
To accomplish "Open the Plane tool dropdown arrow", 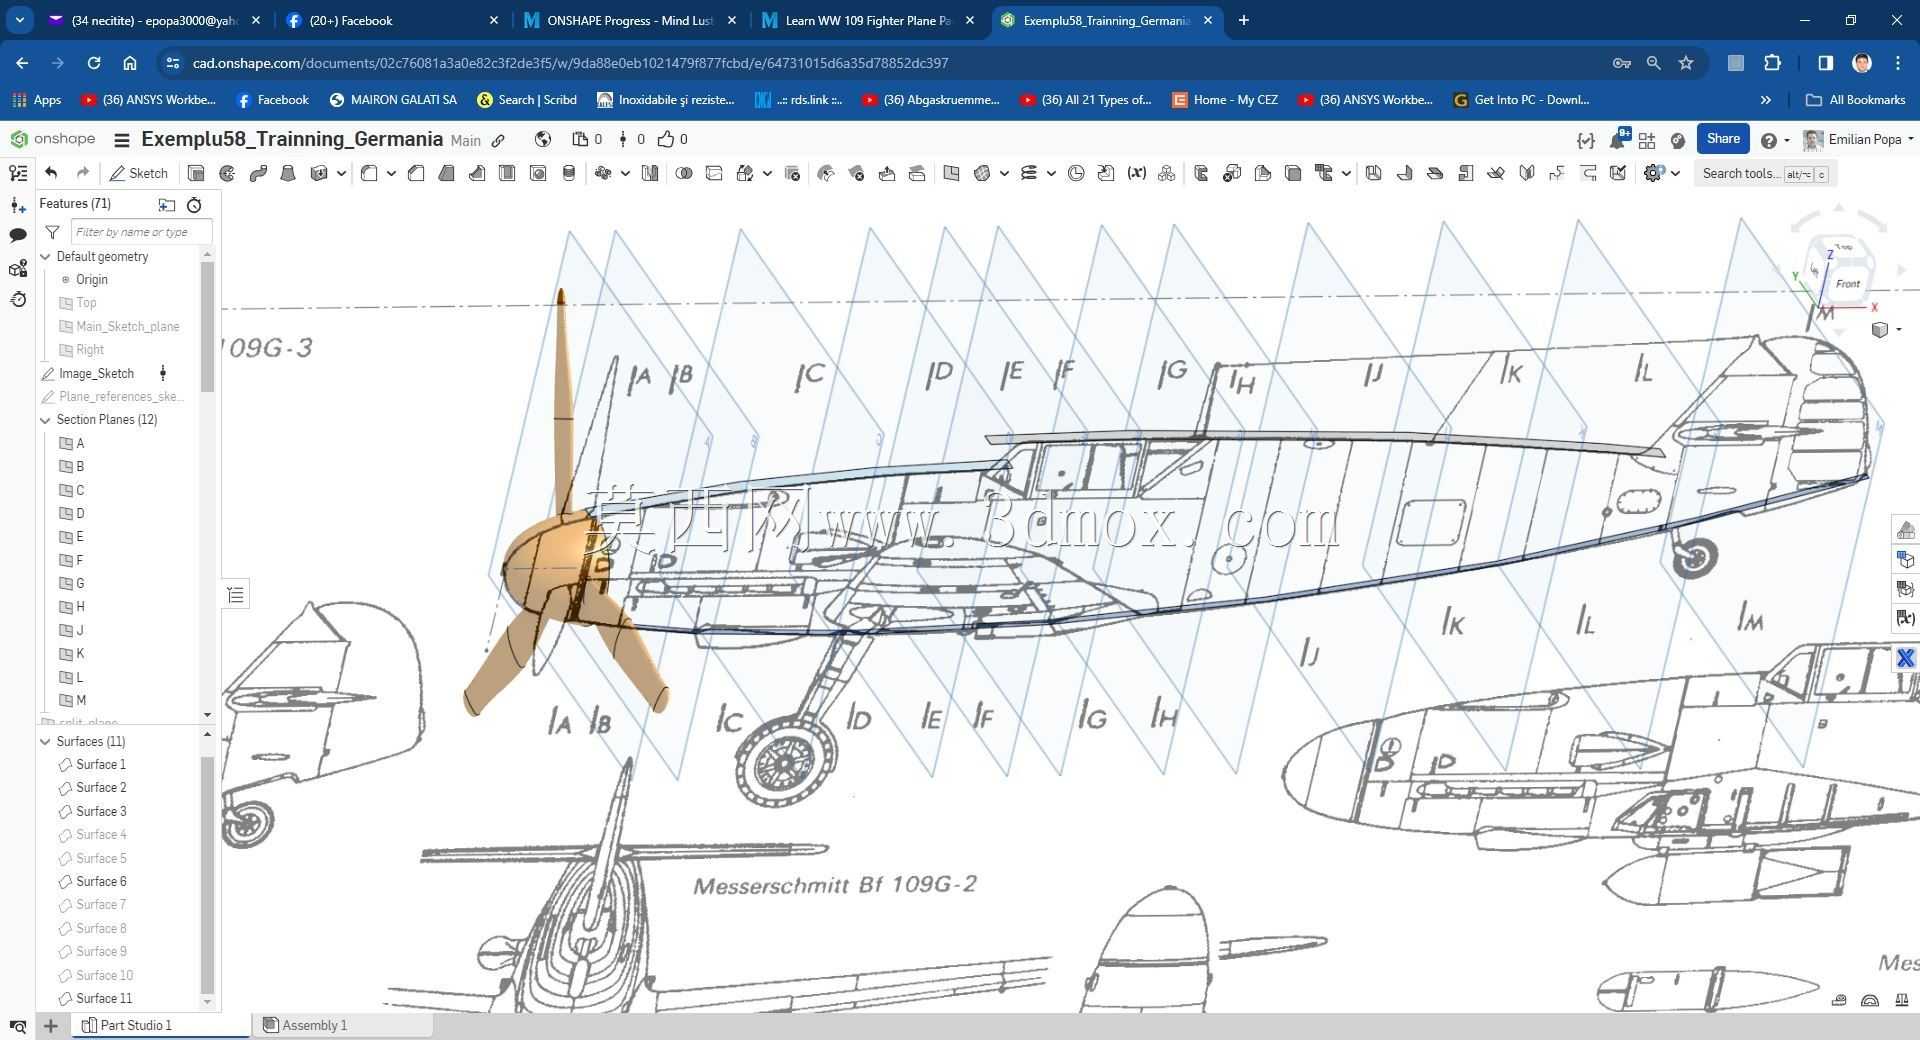I will pos(1004,173).
